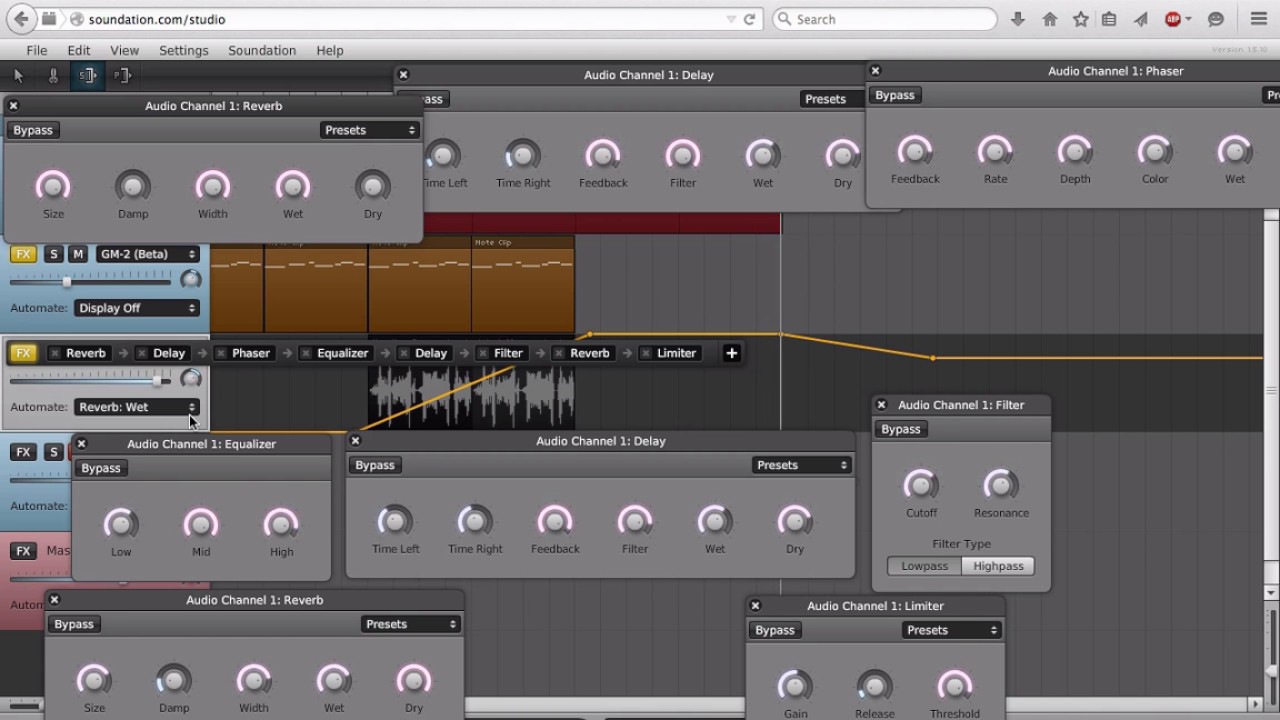
Task: Bookmark the page with the star icon
Action: (x=1080, y=19)
